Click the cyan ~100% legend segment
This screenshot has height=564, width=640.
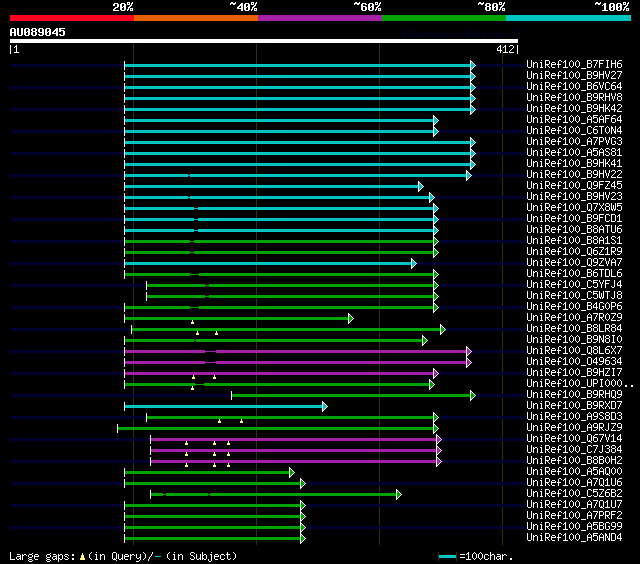pos(568,18)
